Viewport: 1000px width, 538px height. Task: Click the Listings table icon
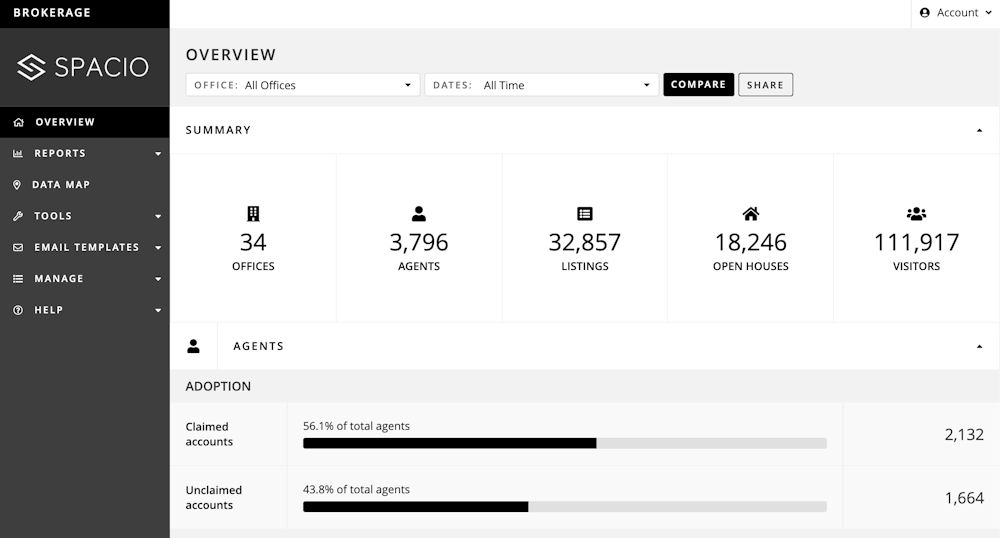585,214
